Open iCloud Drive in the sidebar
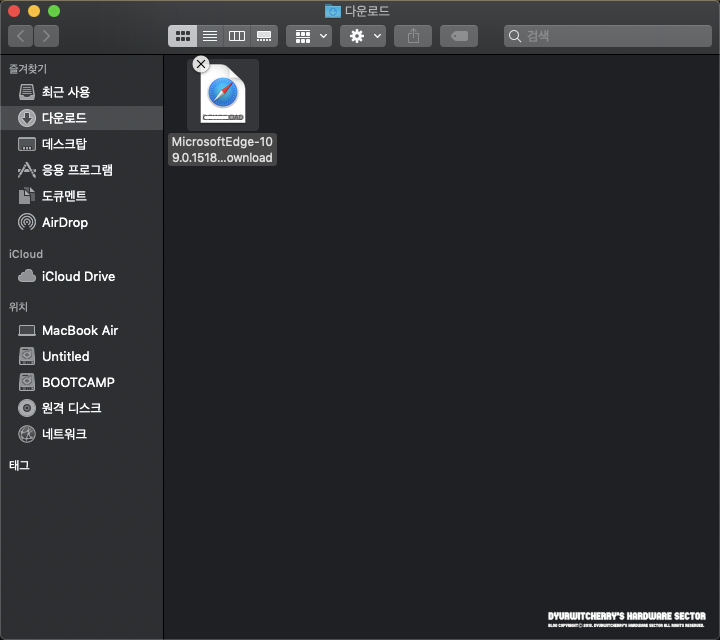The image size is (720, 640). 82,276
